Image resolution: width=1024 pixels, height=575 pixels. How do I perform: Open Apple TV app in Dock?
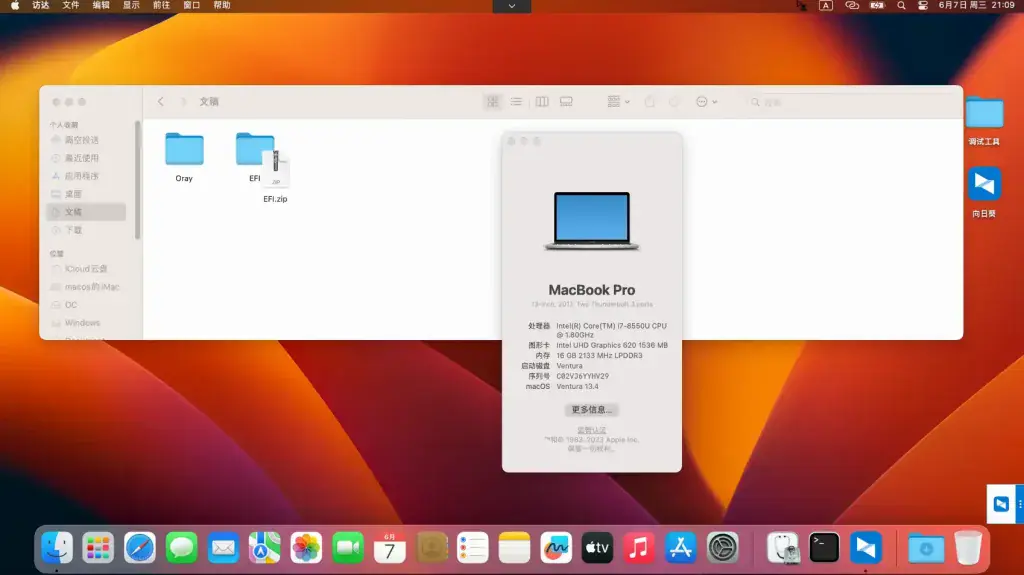tap(598, 548)
